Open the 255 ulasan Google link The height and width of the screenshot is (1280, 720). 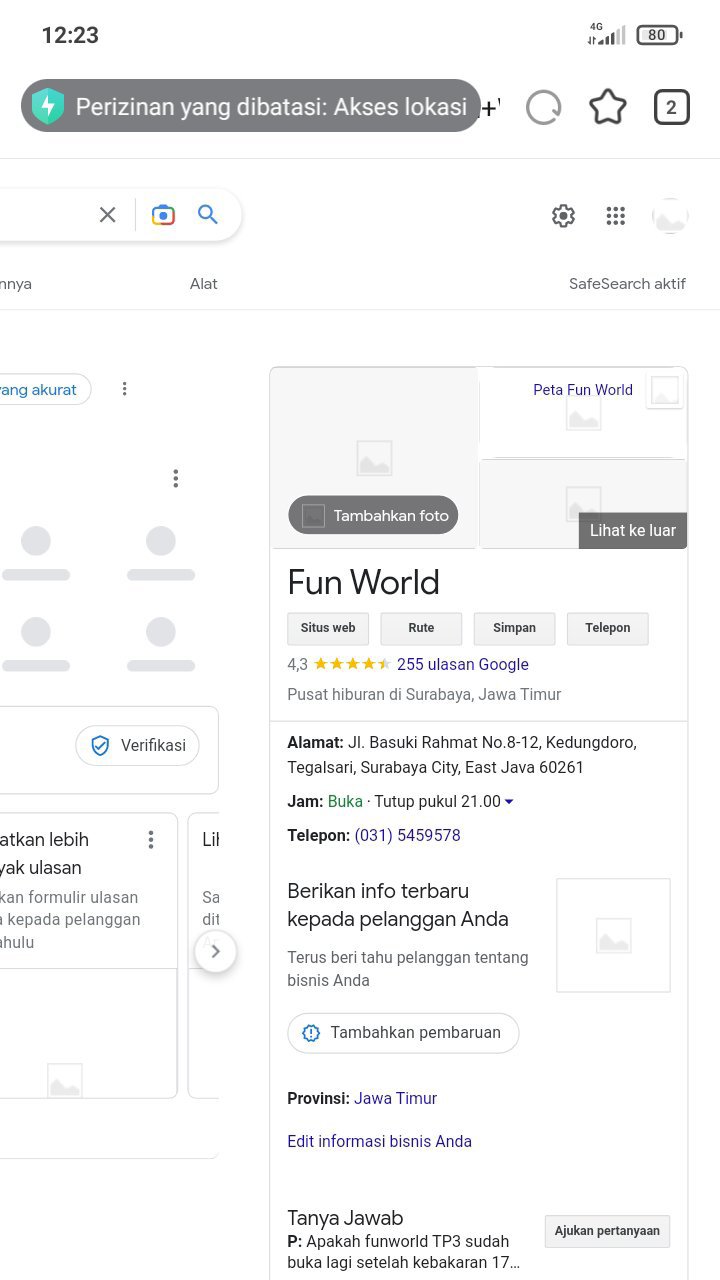pos(463,664)
